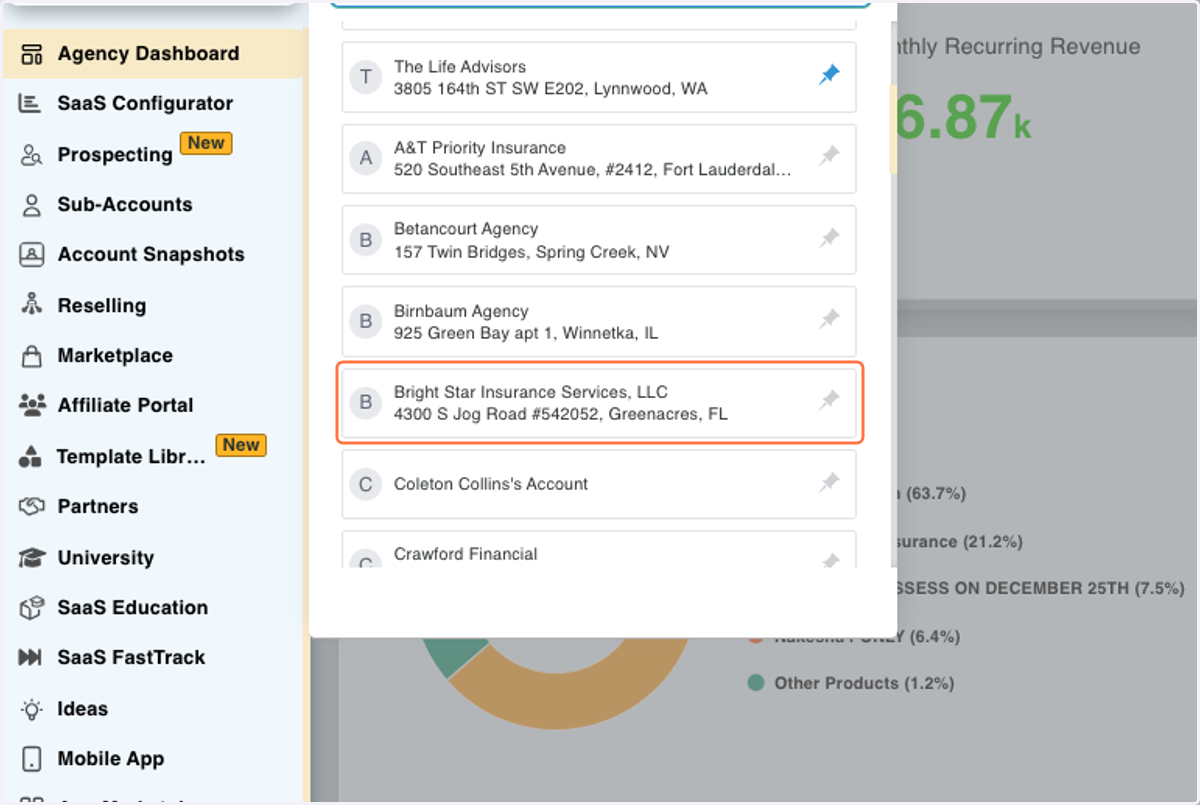Click the Sub-Accounts person icon

pyautogui.click(x=31, y=204)
